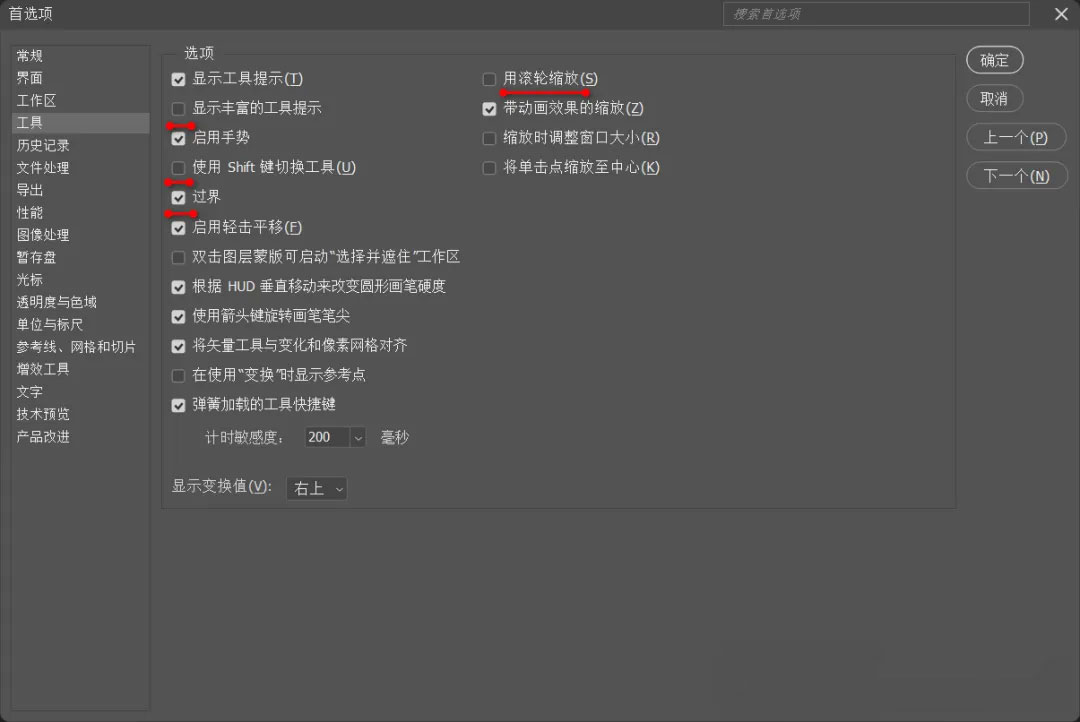Open the 常规 preferences category
The image size is (1080, 722).
click(x=81, y=56)
